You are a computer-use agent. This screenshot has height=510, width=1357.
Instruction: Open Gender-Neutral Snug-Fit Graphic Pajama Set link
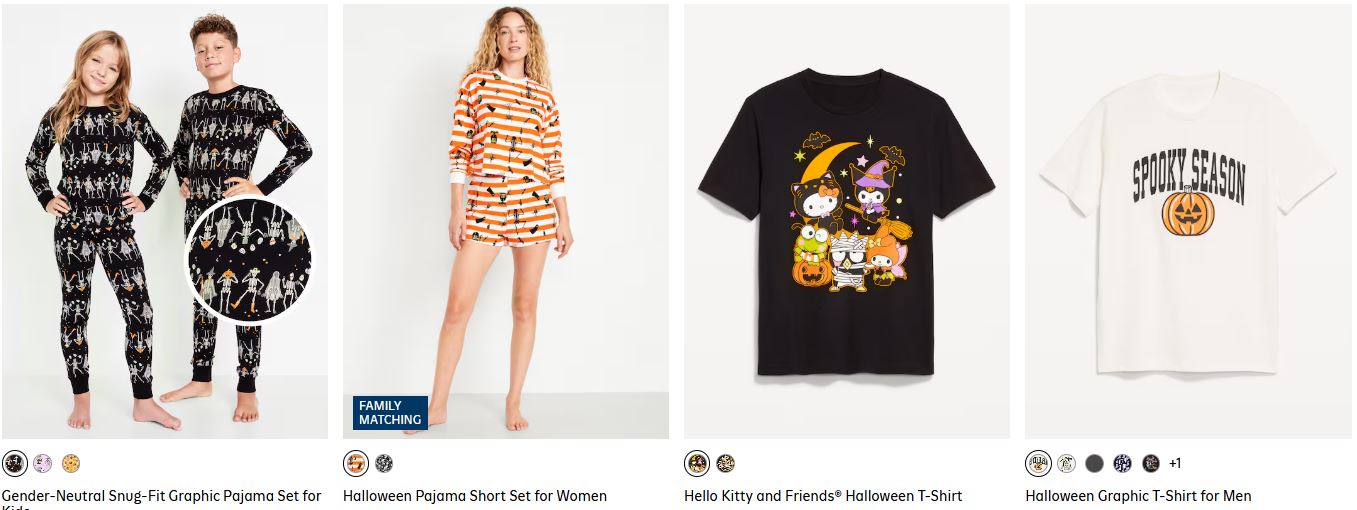[x=162, y=496]
